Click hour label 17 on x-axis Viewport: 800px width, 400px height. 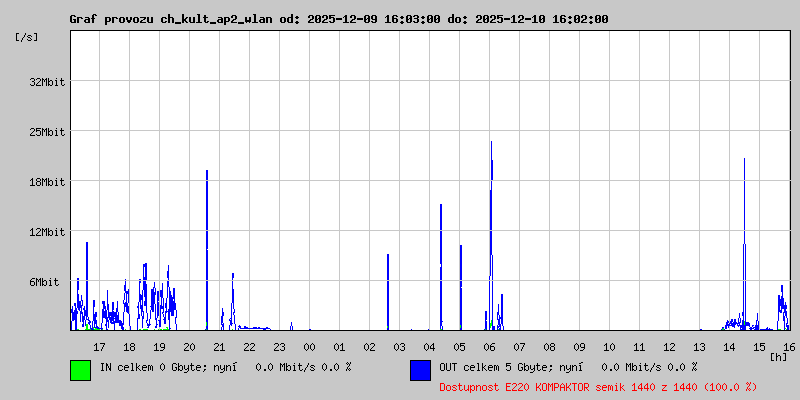pos(99,347)
